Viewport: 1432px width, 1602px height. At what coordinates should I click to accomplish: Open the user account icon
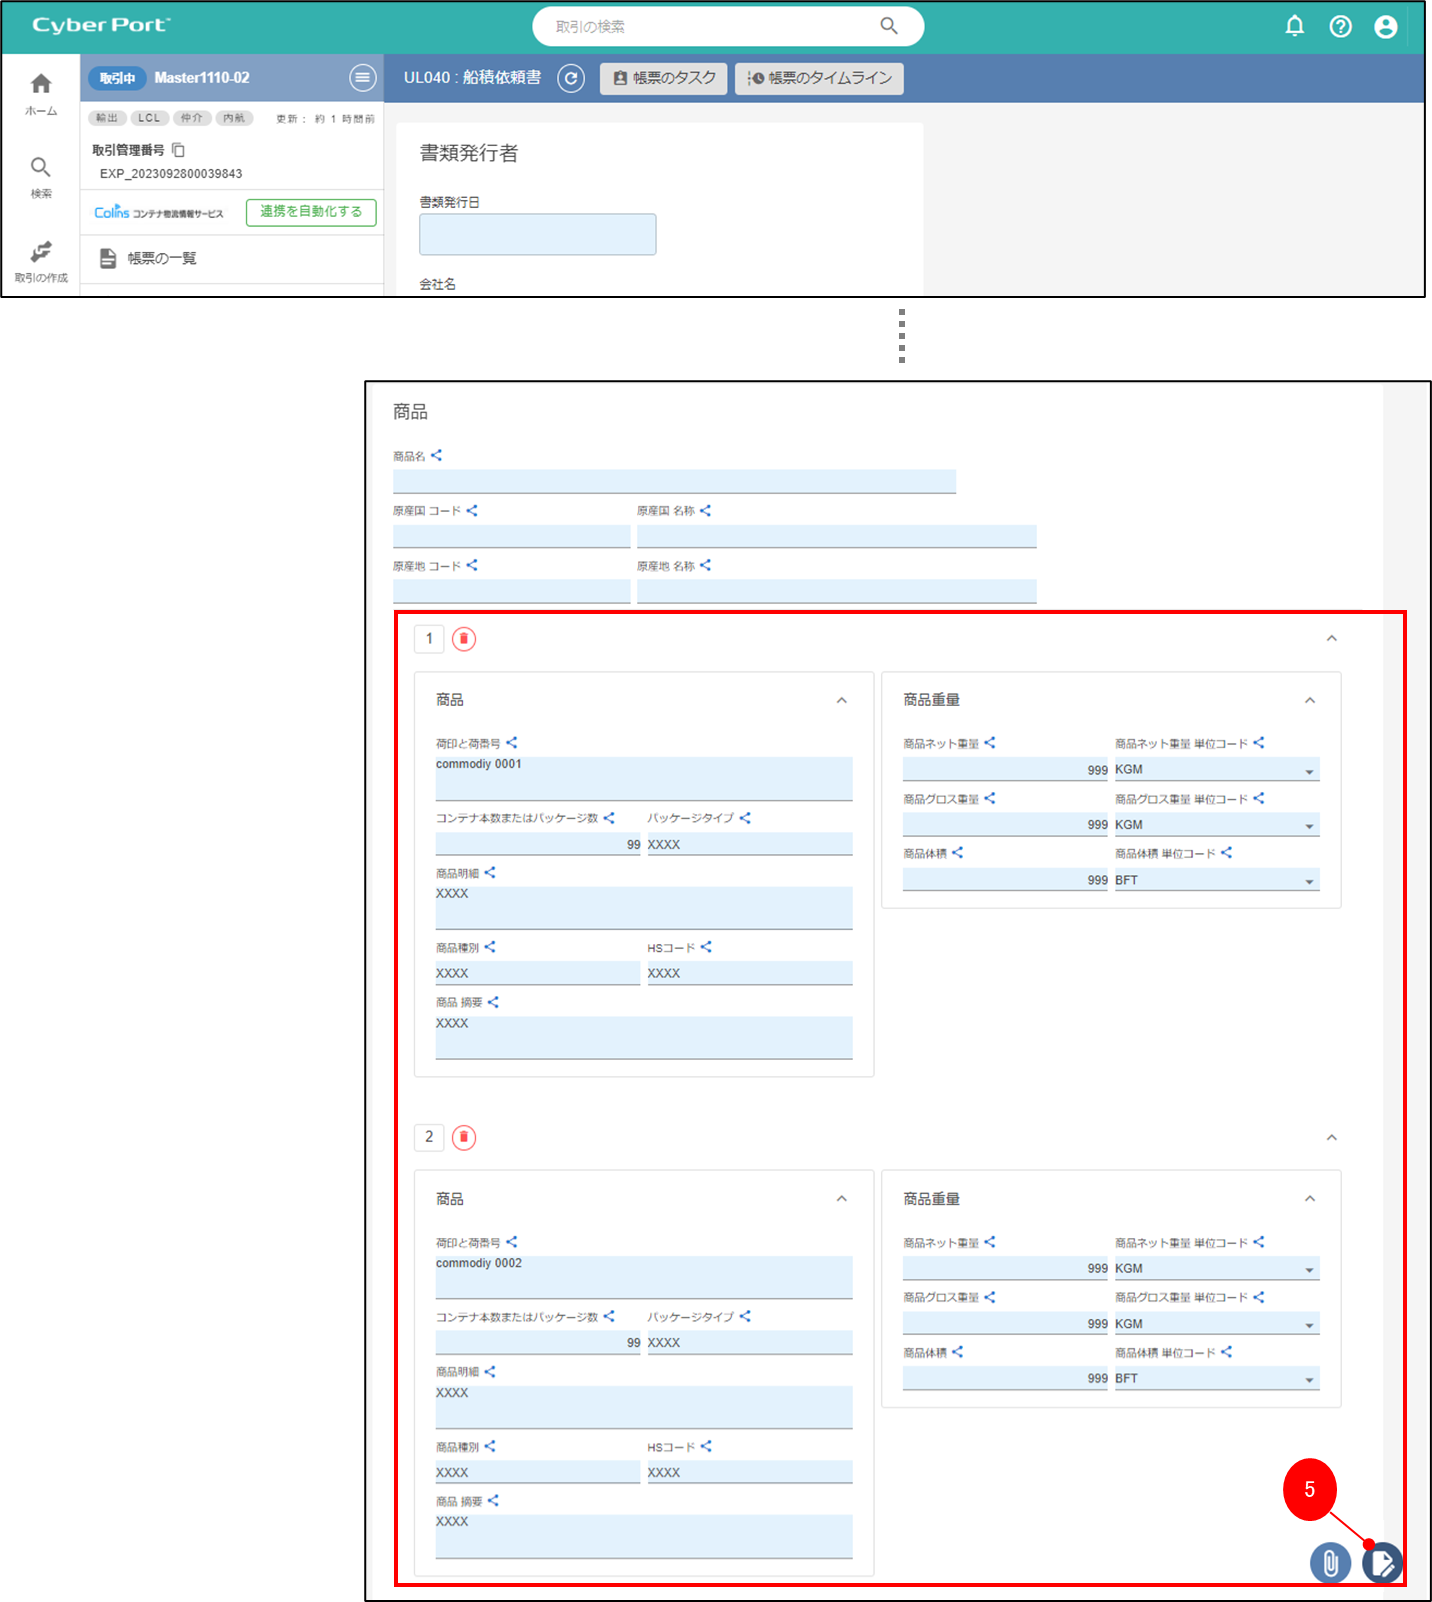1385,26
